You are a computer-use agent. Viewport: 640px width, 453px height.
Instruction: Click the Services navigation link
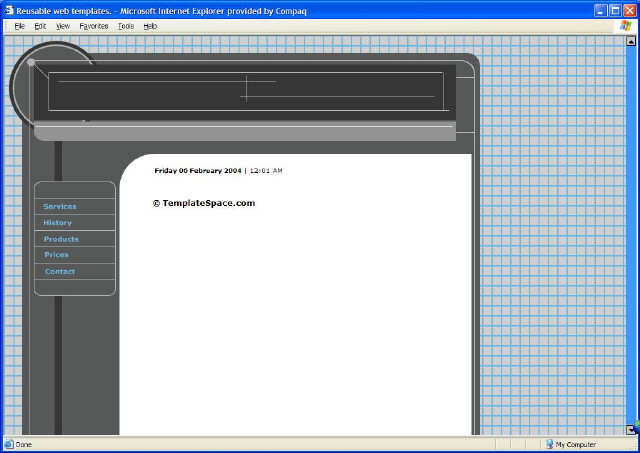60,207
